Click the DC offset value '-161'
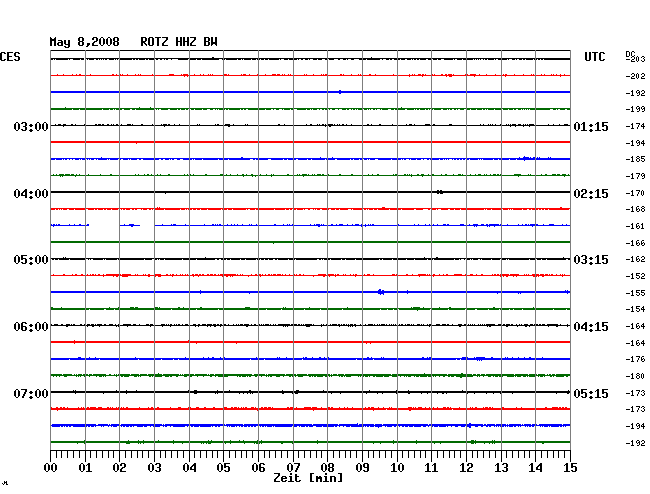The height and width of the screenshot is (494, 650). [x=635, y=226]
